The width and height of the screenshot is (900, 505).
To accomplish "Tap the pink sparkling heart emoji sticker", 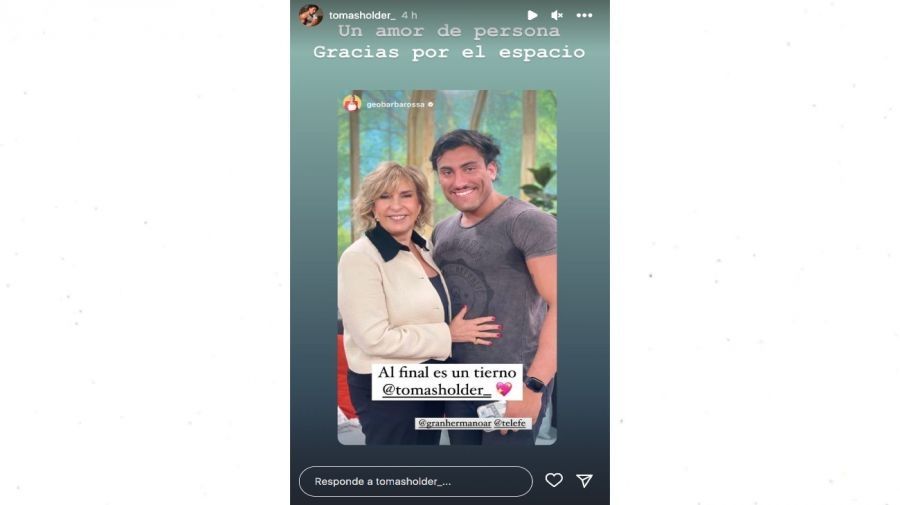I will tap(504, 390).
